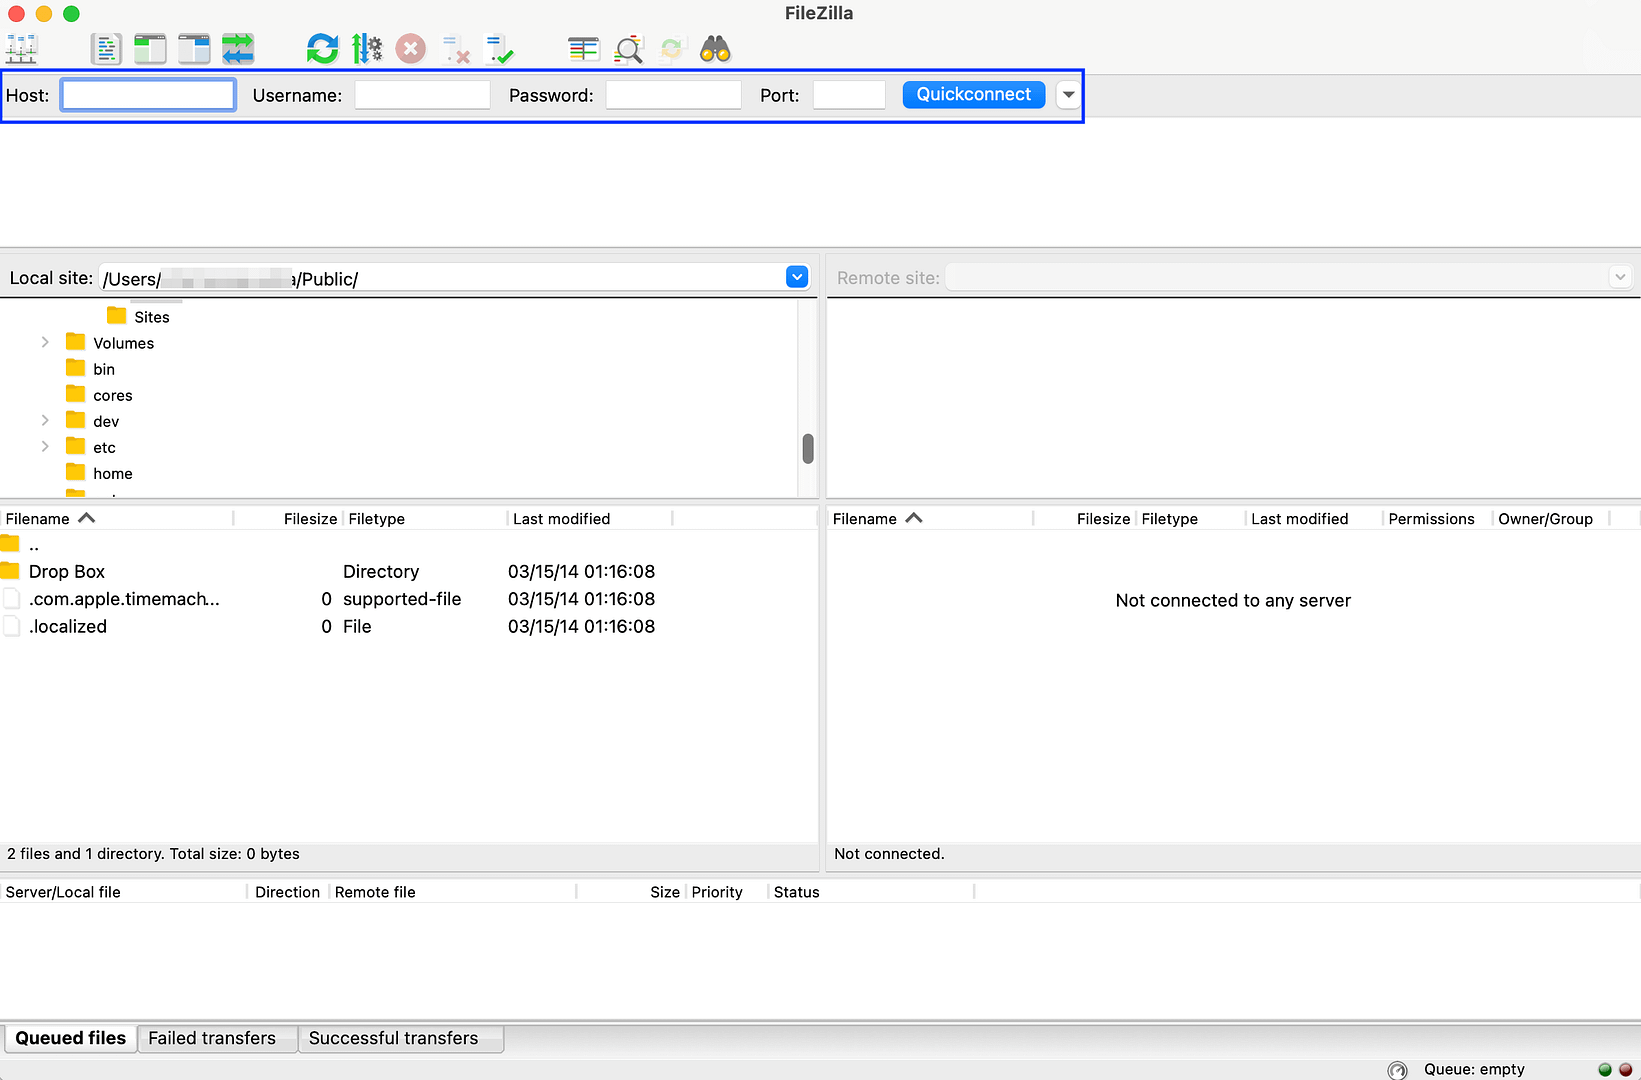Open the Quickconnect history dropdown
The height and width of the screenshot is (1080, 1641).
pos(1067,94)
